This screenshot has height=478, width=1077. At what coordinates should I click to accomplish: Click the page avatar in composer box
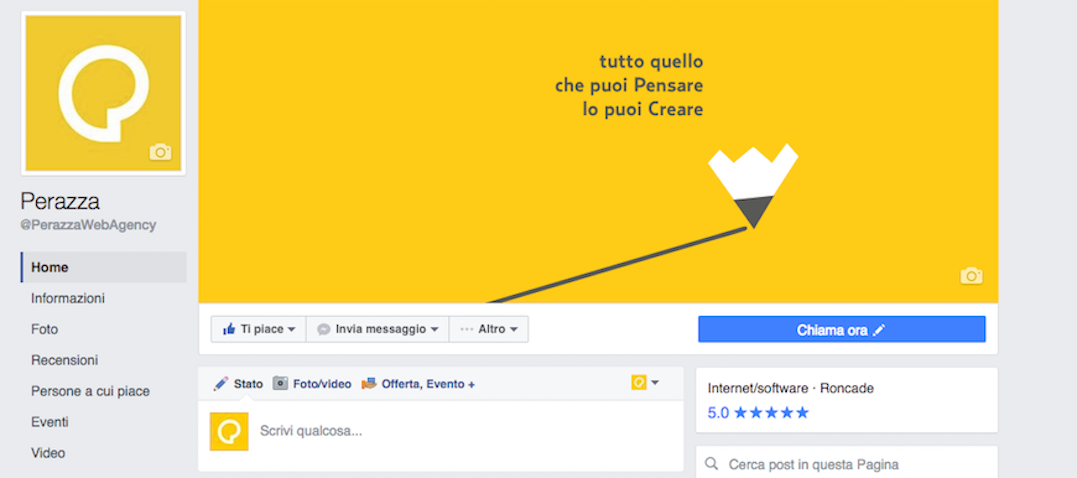coord(229,431)
